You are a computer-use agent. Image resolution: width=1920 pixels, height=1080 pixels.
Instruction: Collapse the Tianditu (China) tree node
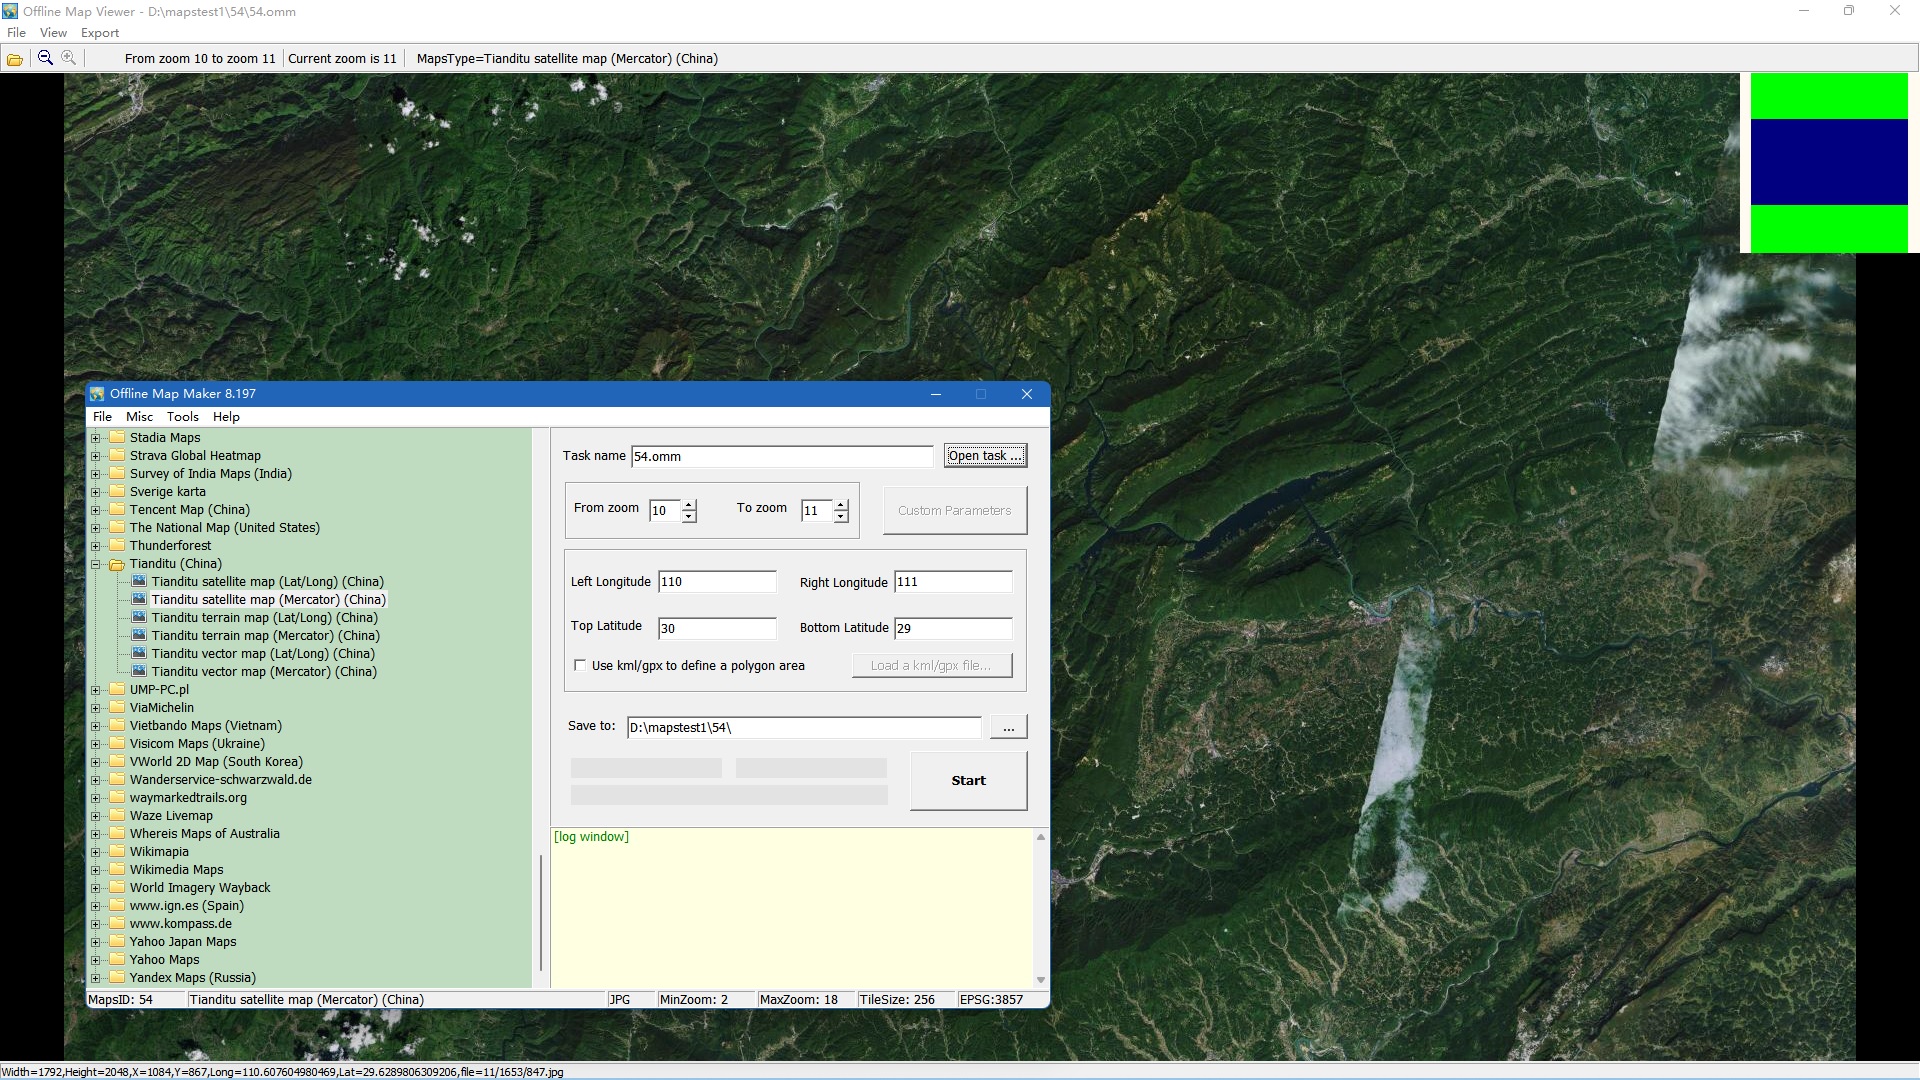96,564
